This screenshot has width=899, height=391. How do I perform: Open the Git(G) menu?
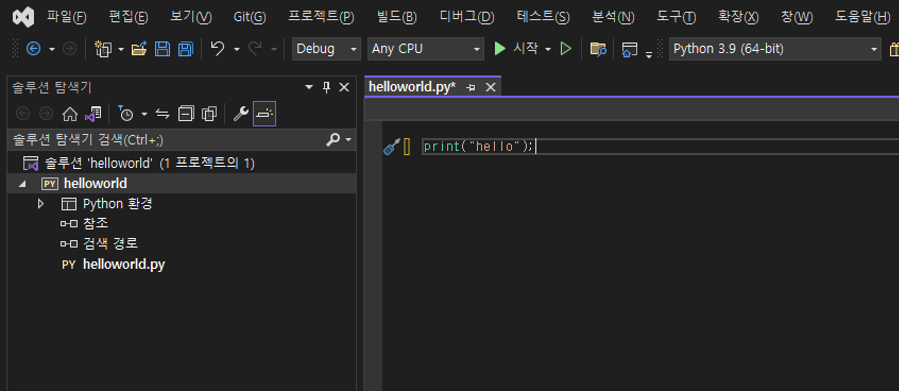249,17
